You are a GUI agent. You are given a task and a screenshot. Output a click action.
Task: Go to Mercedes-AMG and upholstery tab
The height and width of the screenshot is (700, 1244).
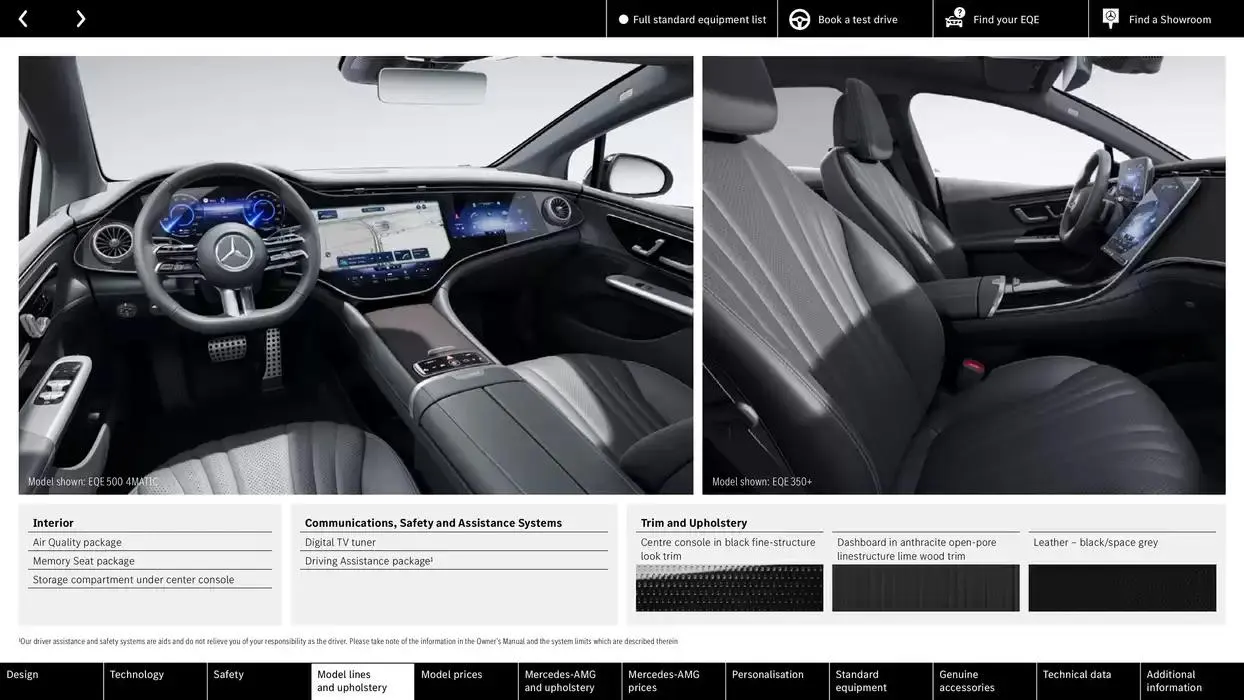570,681
